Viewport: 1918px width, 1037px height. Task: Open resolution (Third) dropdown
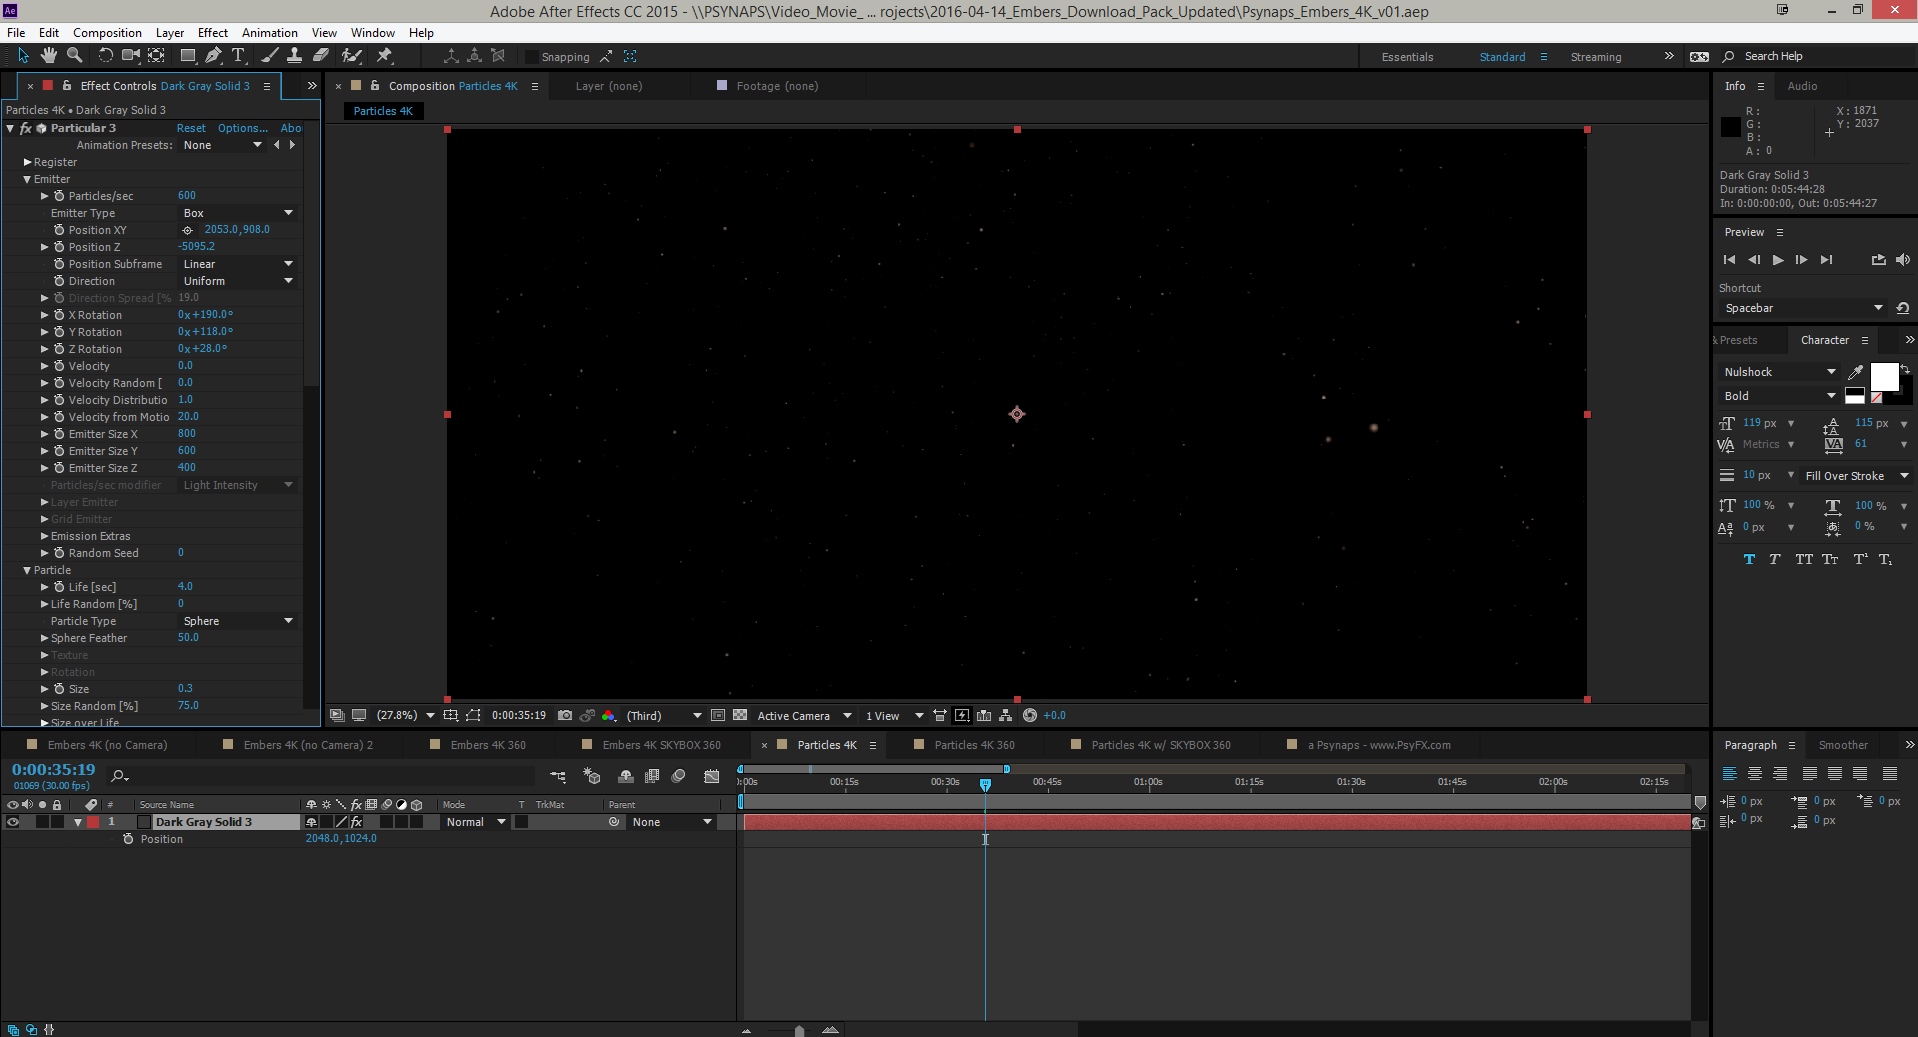663,716
